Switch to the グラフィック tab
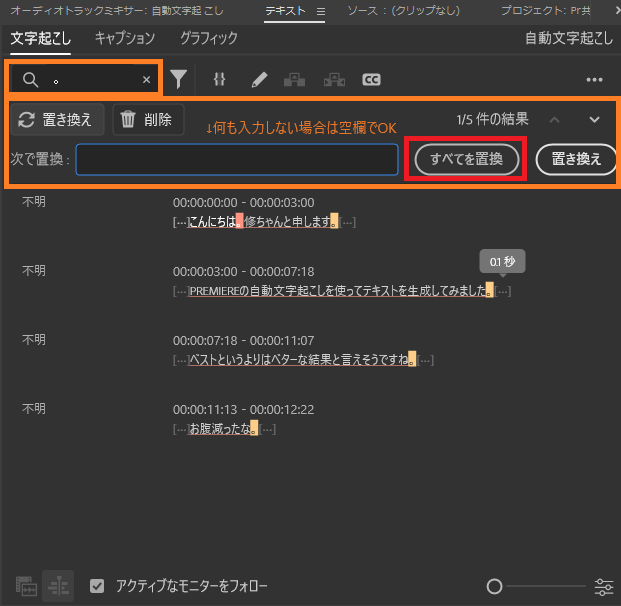The height and width of the screenshot is (606, 621). [209, 38]
